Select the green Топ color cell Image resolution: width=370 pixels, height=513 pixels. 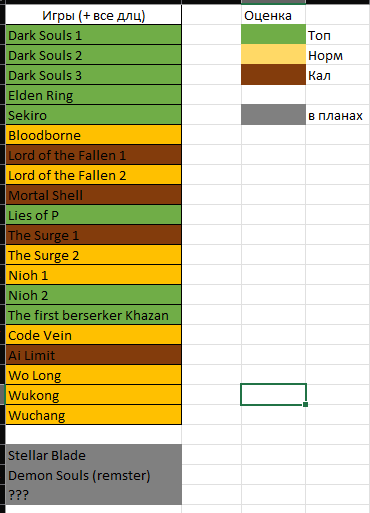pyautogui.click(x=273, y=35)
